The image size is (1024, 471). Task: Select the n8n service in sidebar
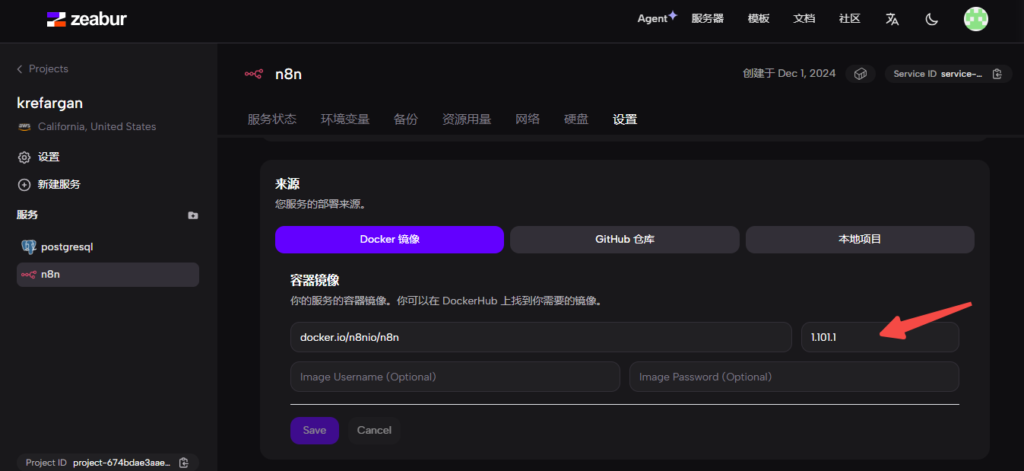(108, 274)
